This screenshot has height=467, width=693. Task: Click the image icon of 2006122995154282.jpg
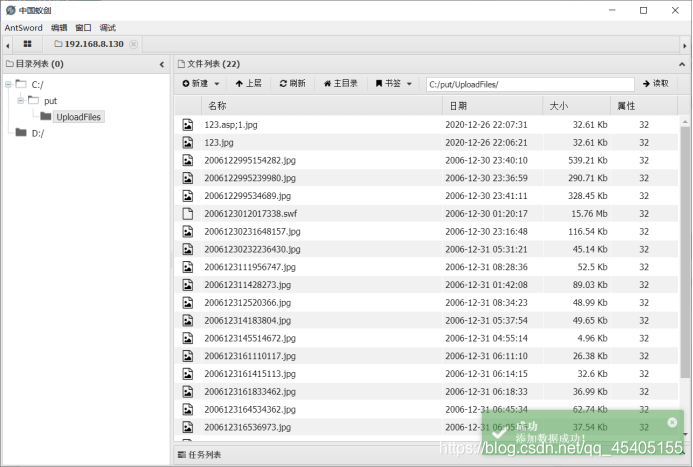coord(188,160)
